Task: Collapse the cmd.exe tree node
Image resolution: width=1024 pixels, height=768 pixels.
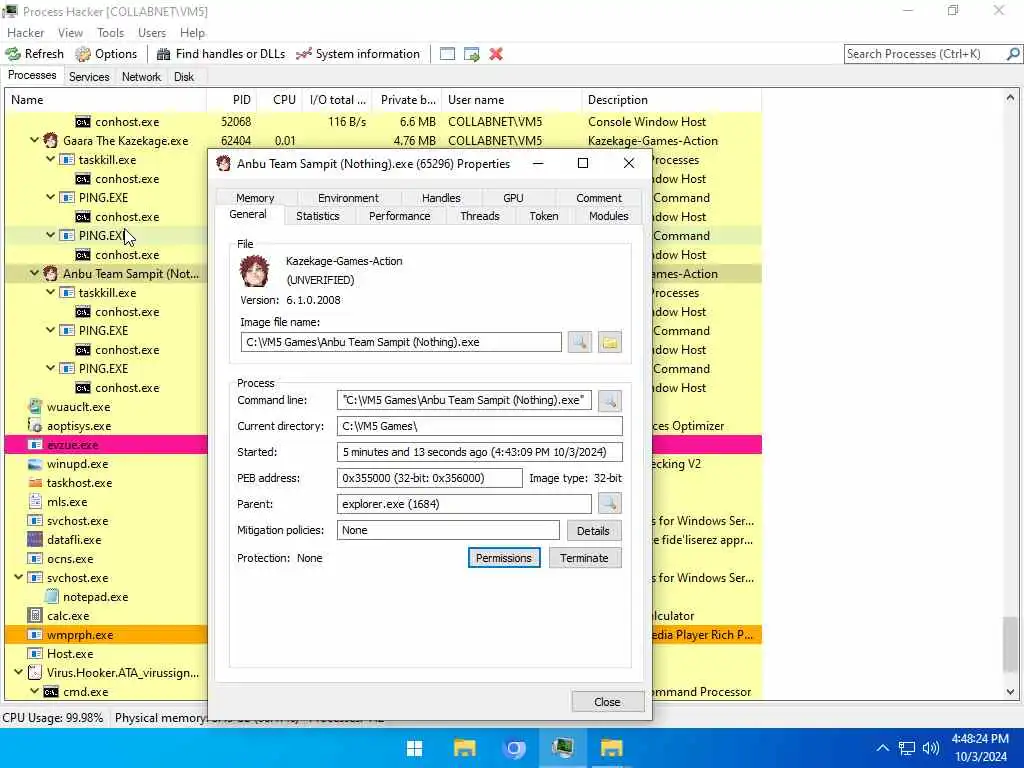Action: 35,691
